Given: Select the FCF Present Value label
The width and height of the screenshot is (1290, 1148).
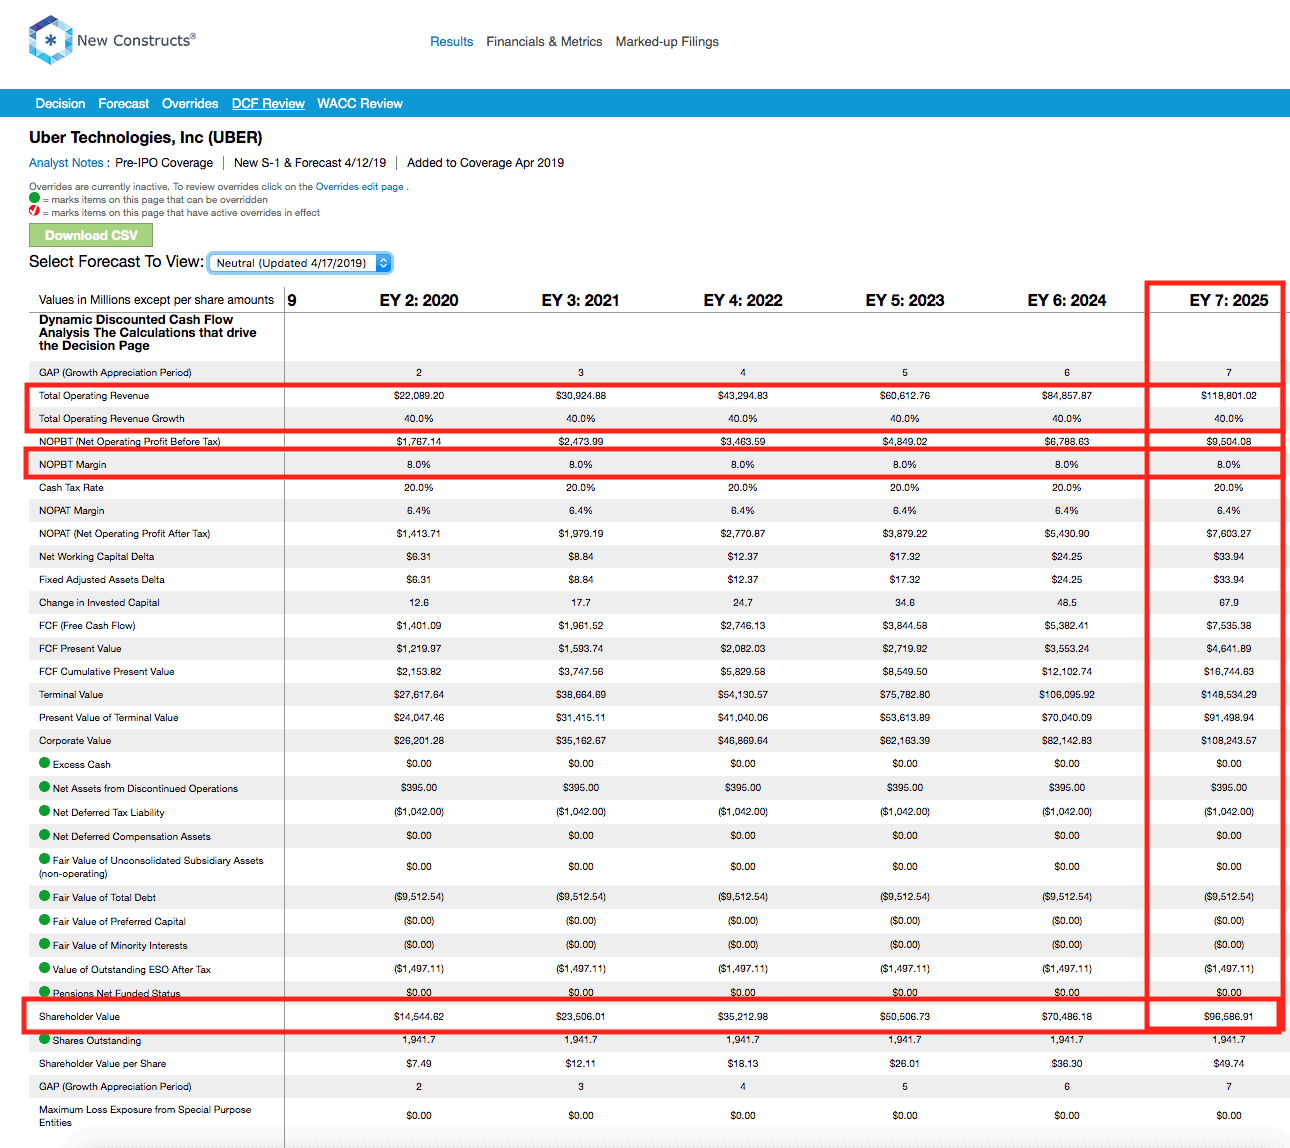Looking at the screenshot, I should pyautogui.click(x=80, y=649).
